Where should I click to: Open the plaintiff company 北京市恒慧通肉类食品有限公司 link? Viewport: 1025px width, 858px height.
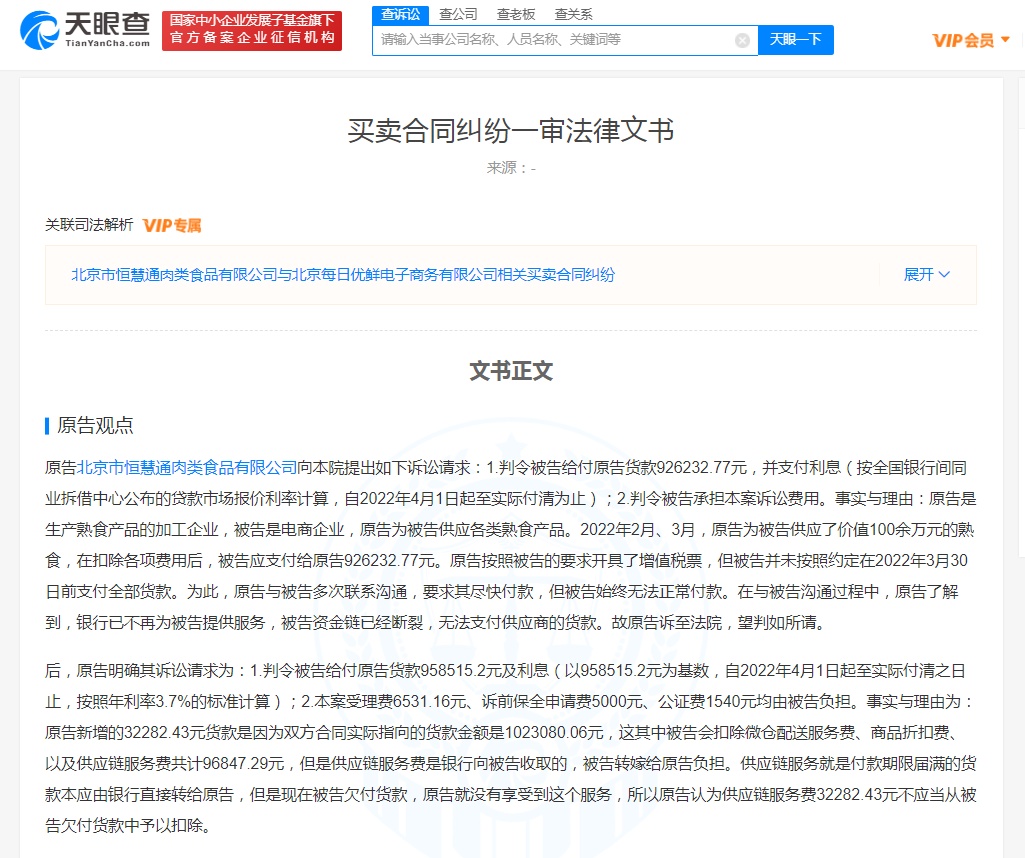(187, 467)
